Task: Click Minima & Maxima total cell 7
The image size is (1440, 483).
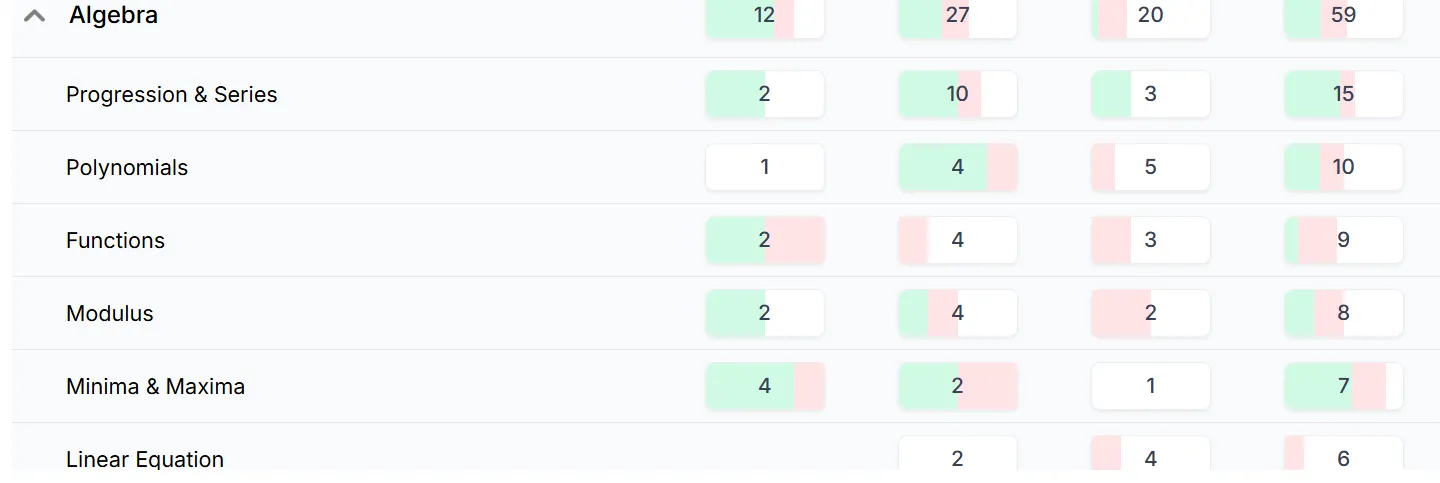Action: (1343, 386)
